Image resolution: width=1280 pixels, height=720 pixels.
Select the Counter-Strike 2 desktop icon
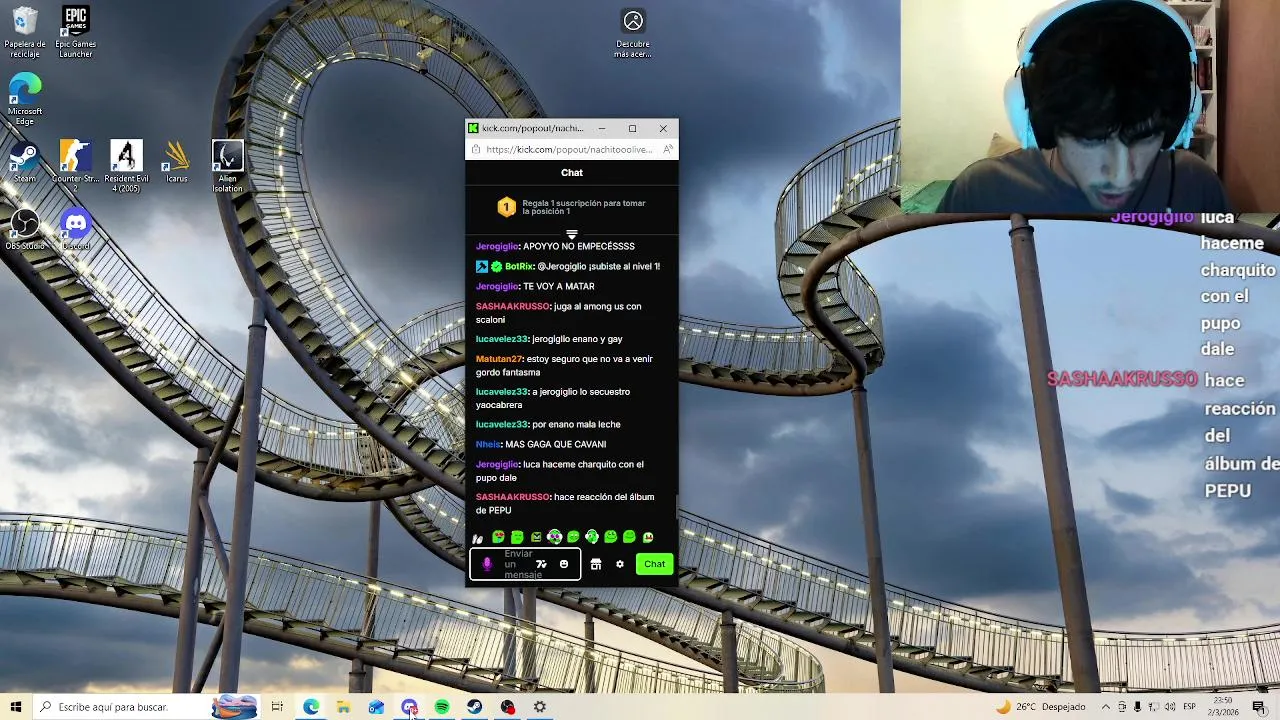(x=75, y=166)
